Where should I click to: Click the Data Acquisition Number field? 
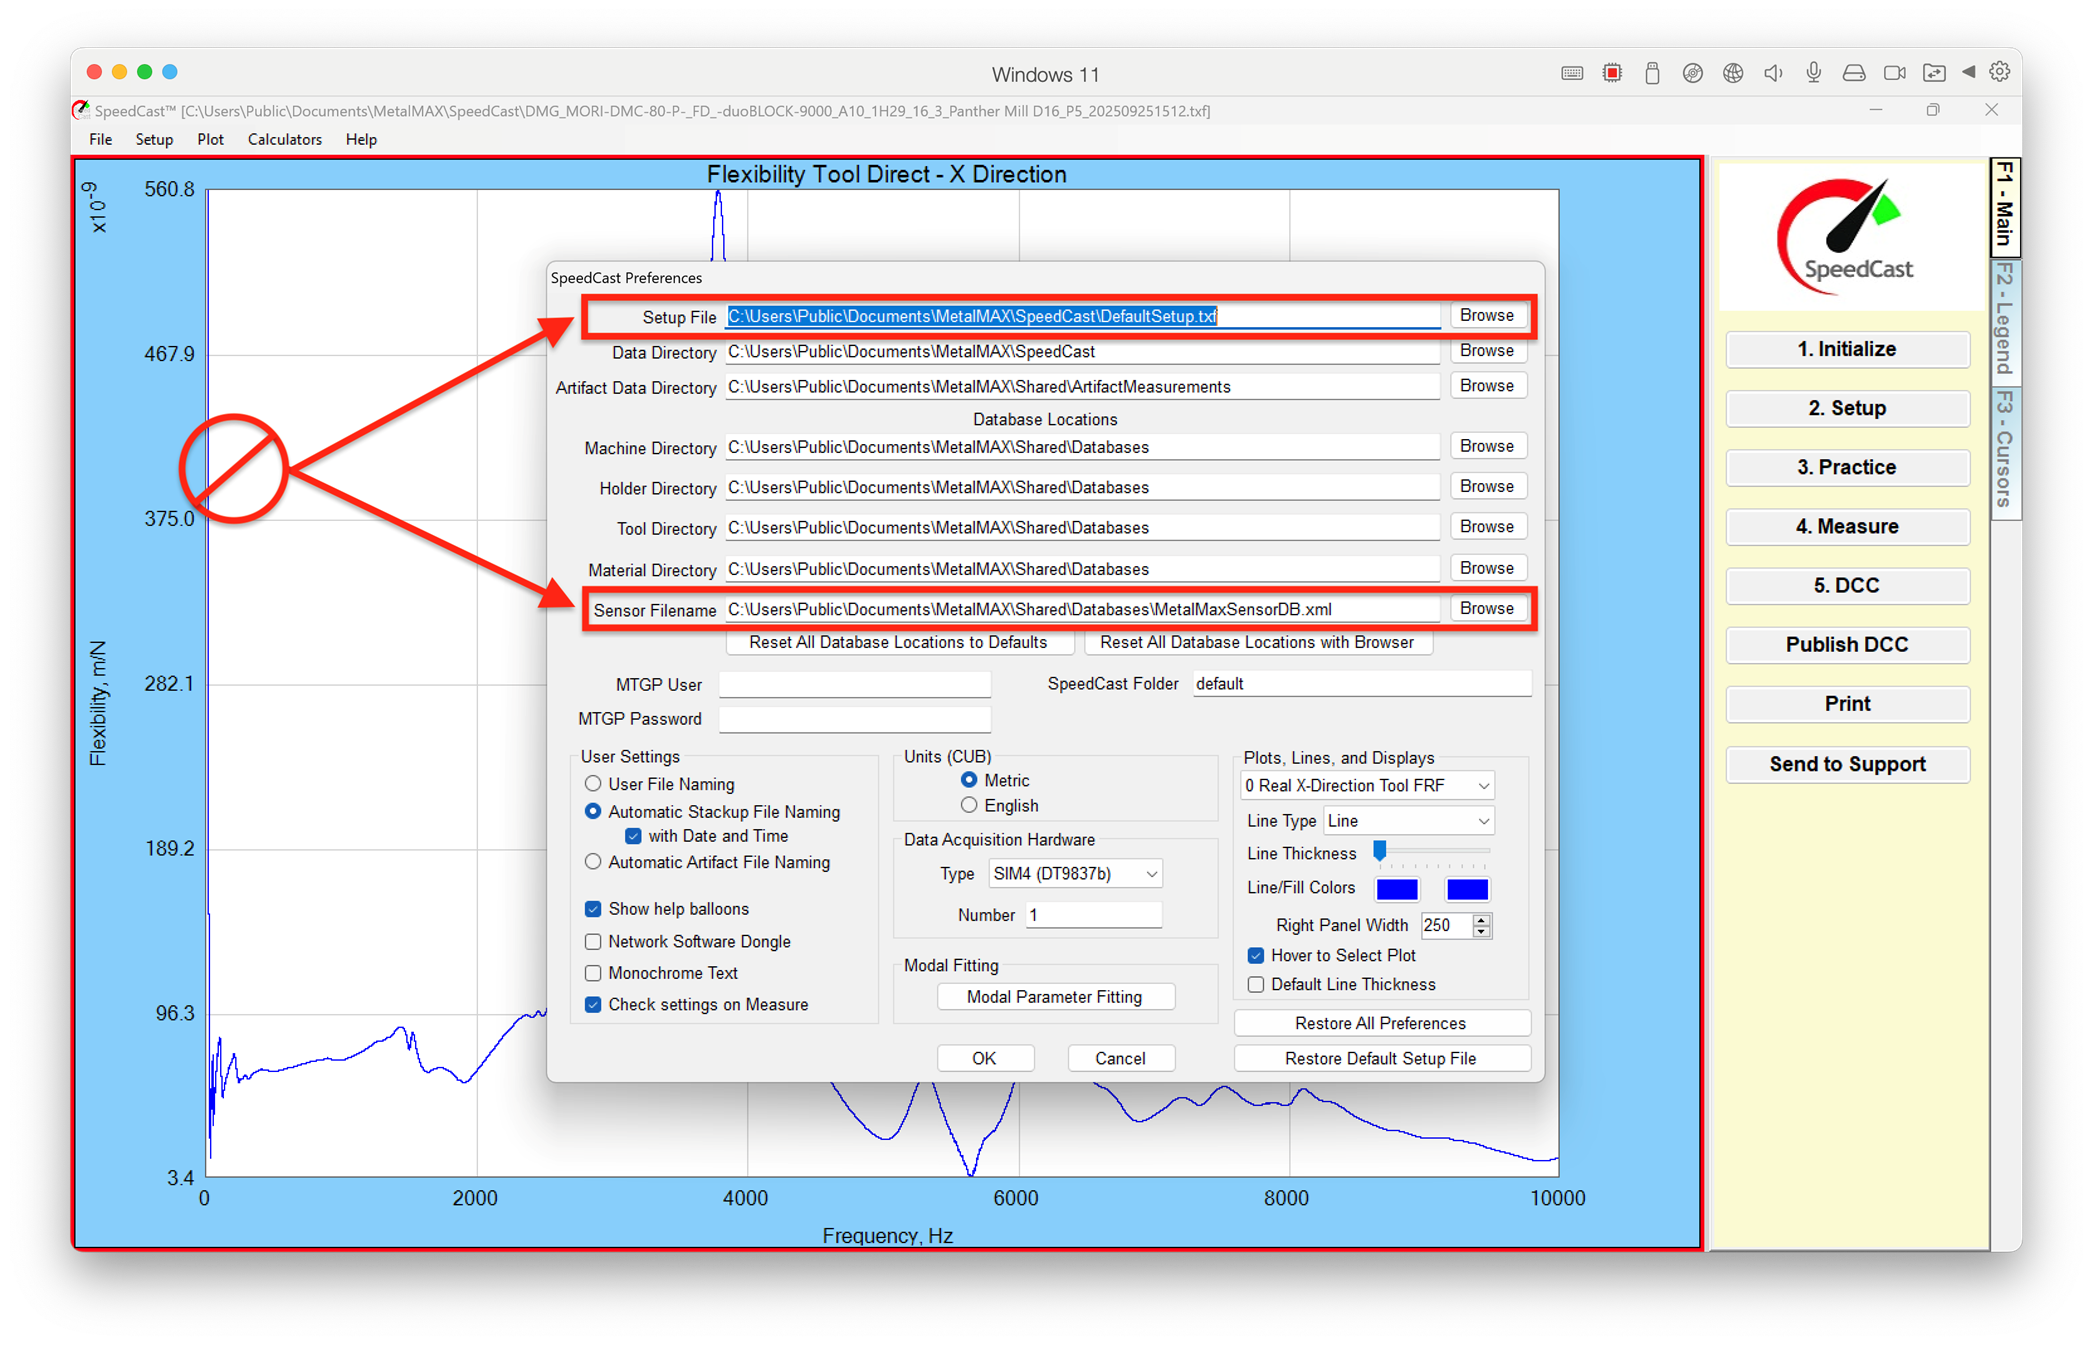[1094, 915]
